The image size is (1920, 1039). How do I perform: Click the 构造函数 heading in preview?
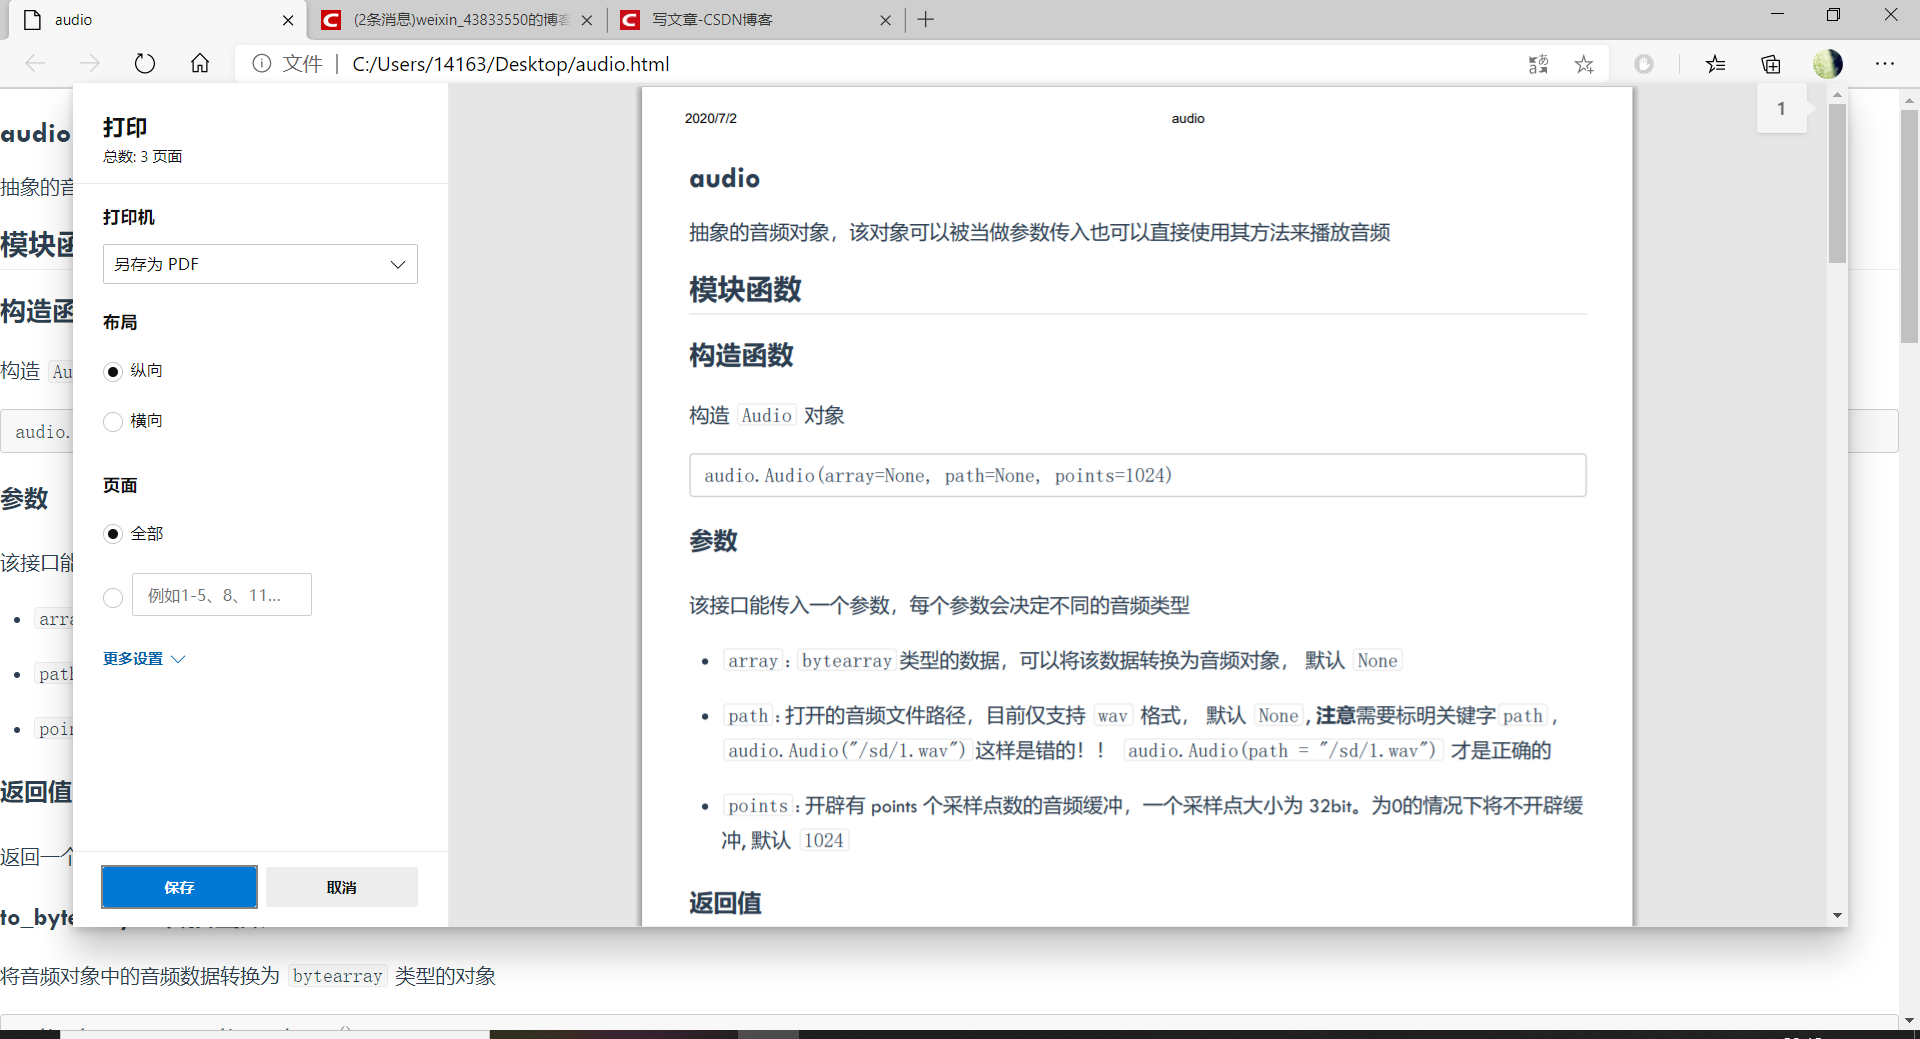coord(741,355)
